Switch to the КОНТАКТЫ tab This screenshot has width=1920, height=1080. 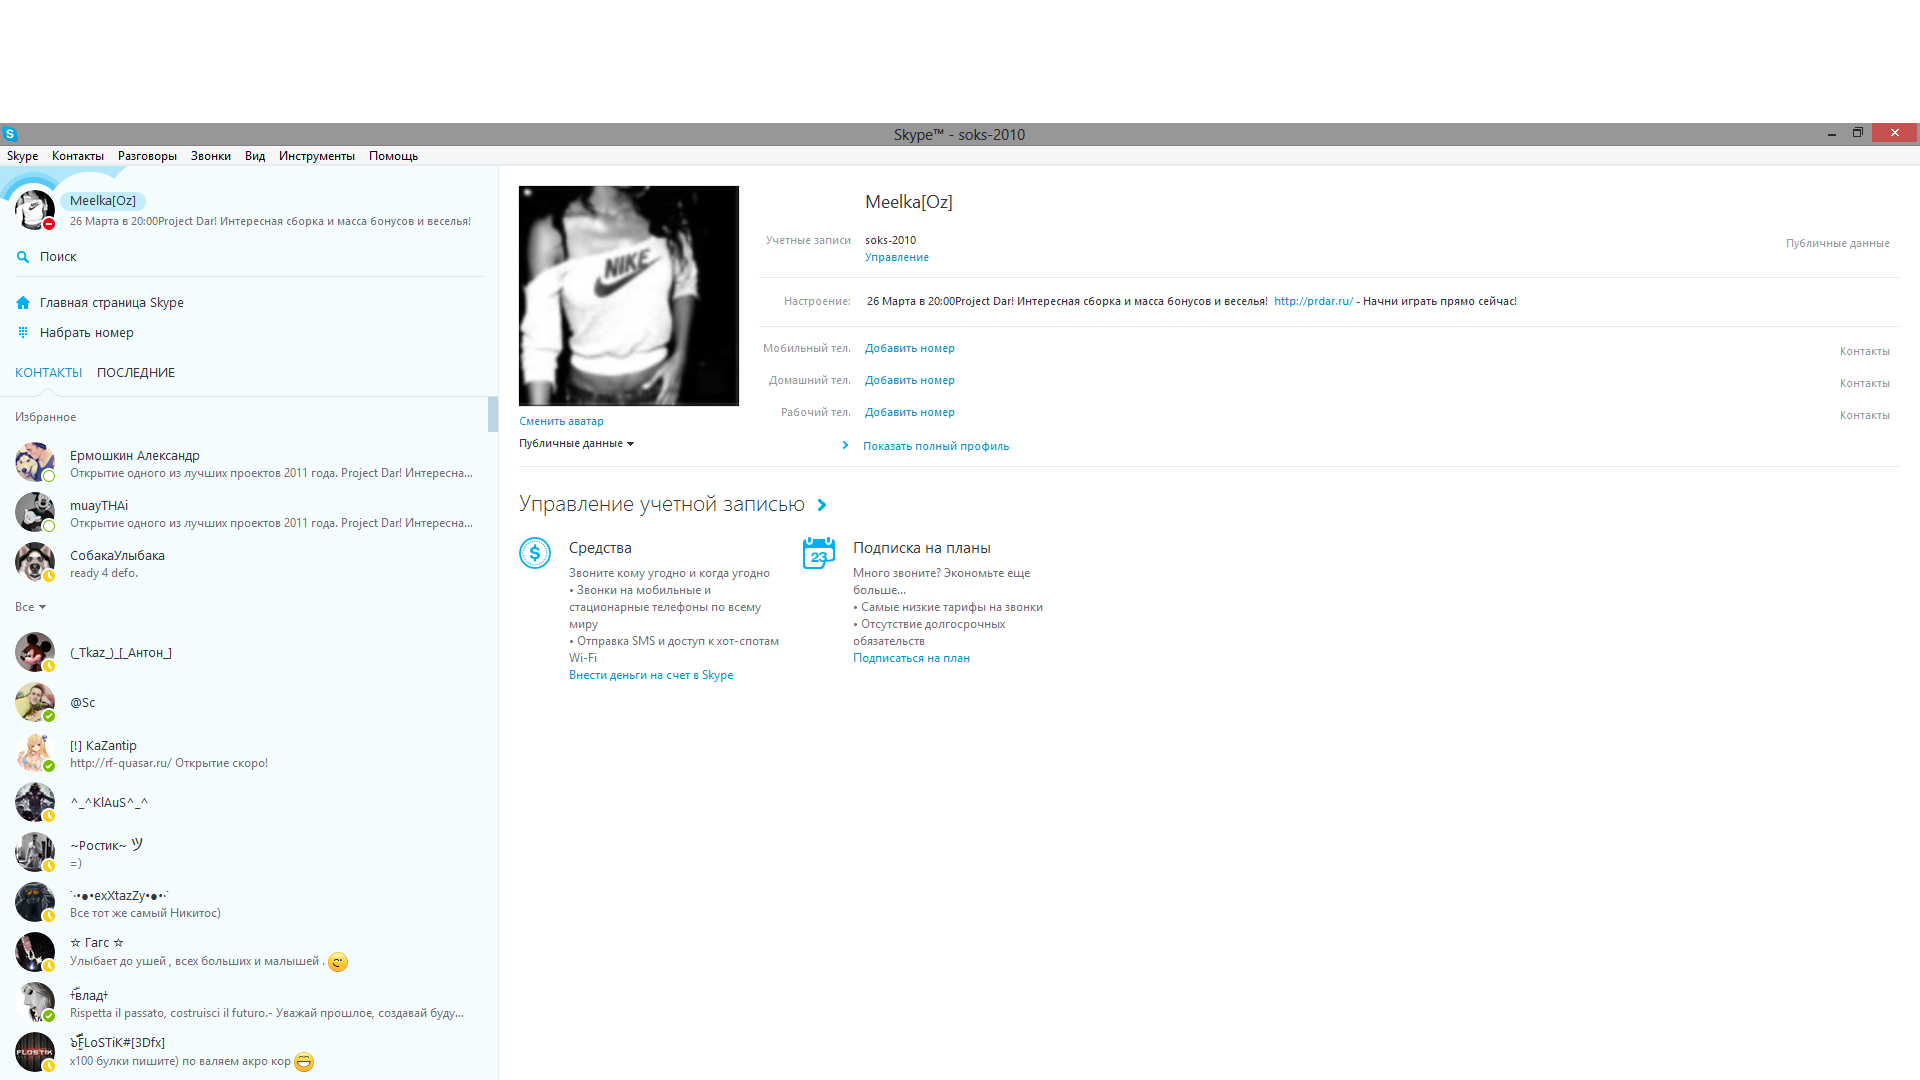(x=48, y=373)
